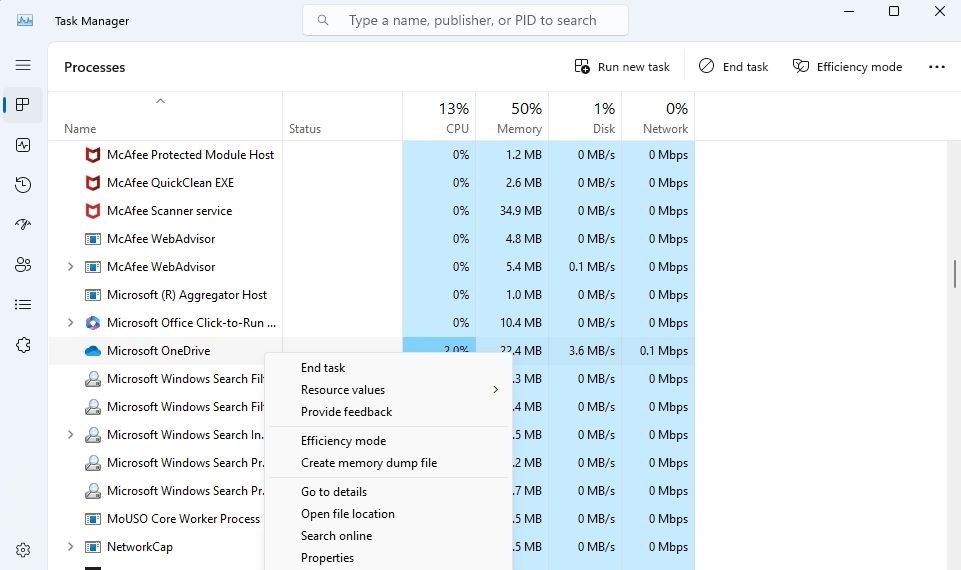Select the first McAfee WebAdvisor row

pos(371,238)
